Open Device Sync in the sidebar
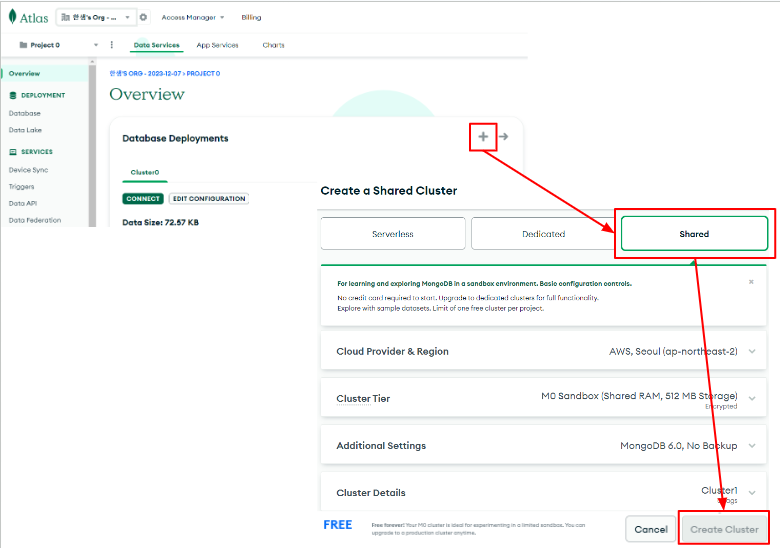780x548 pixels. (x=28, y=170)
